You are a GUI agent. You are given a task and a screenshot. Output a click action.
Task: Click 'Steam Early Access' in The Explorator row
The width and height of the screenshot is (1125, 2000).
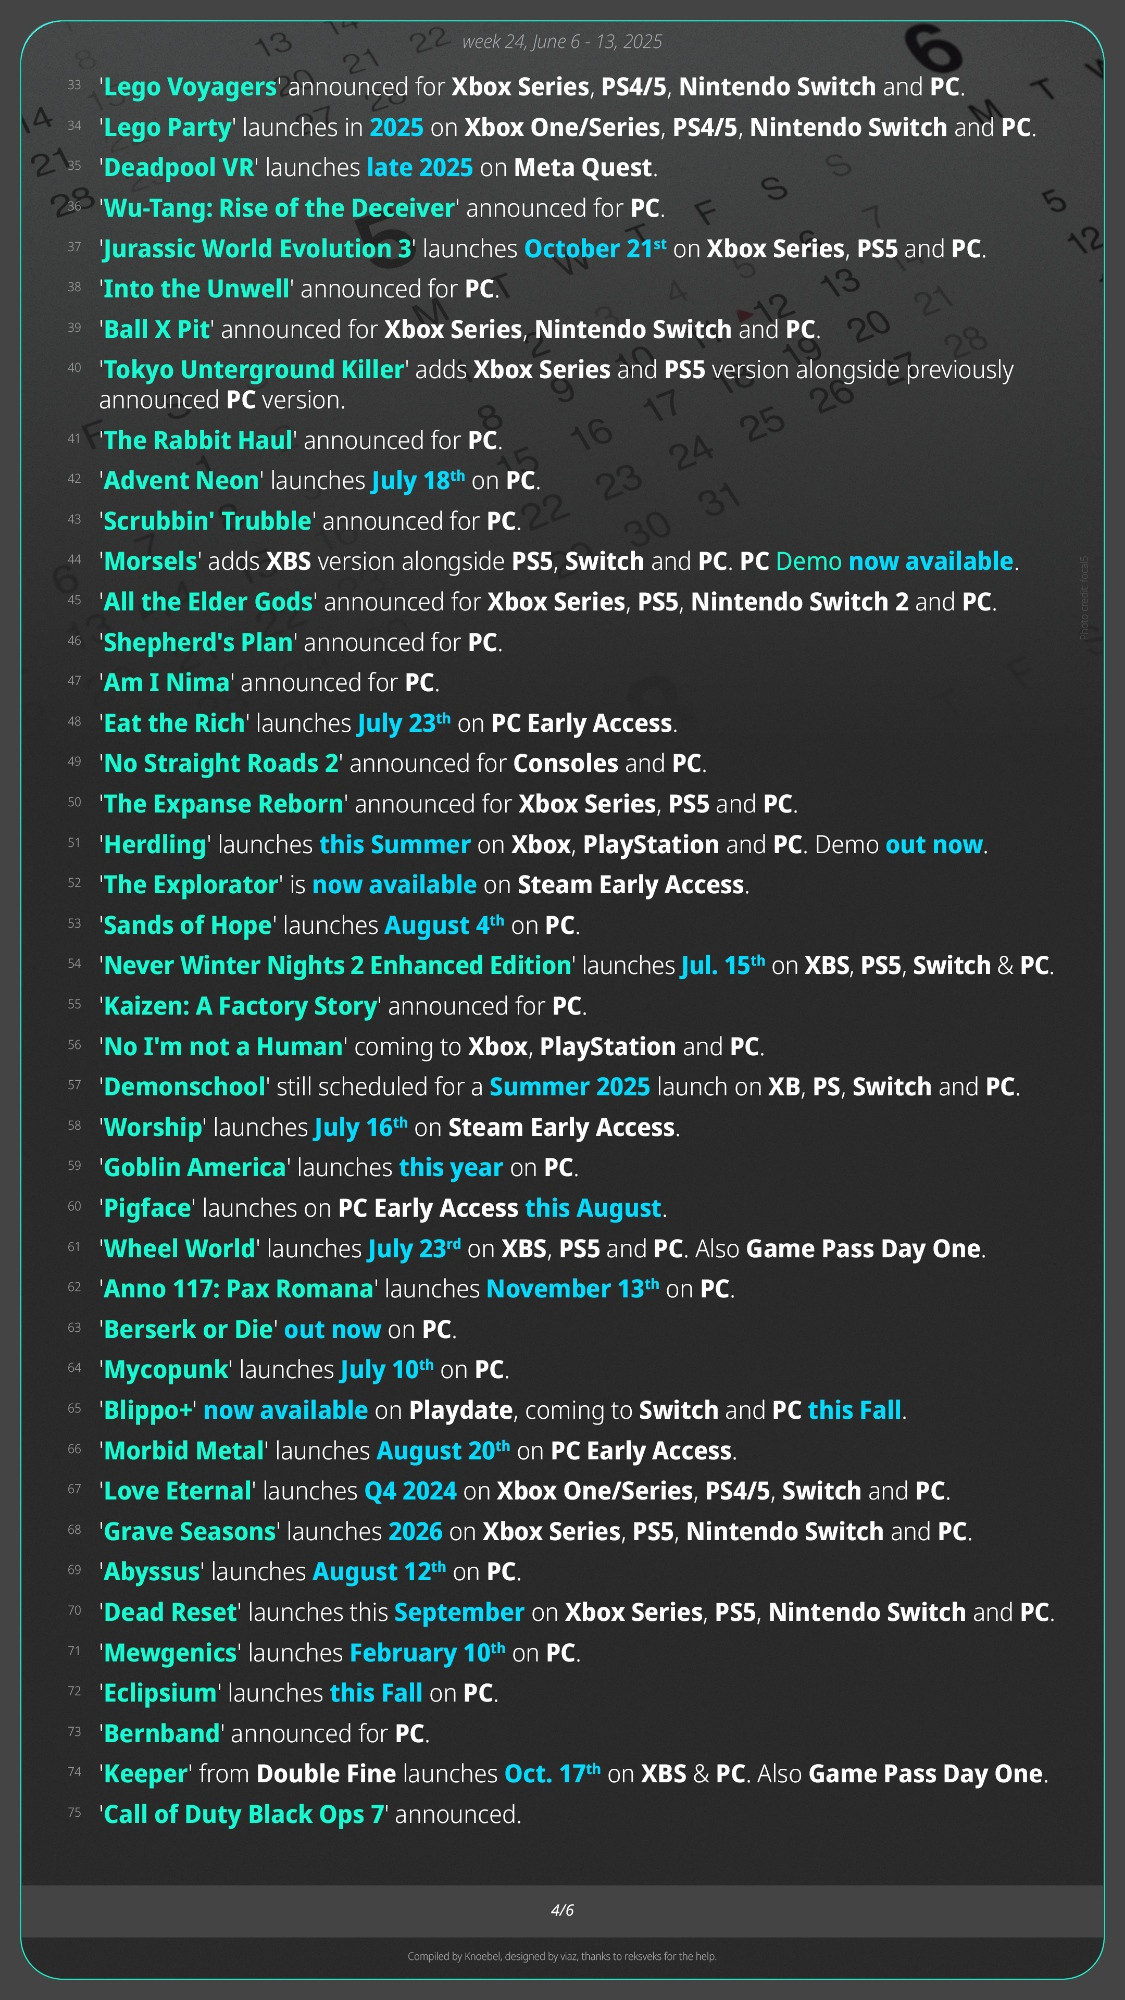(x=631, y=885)
